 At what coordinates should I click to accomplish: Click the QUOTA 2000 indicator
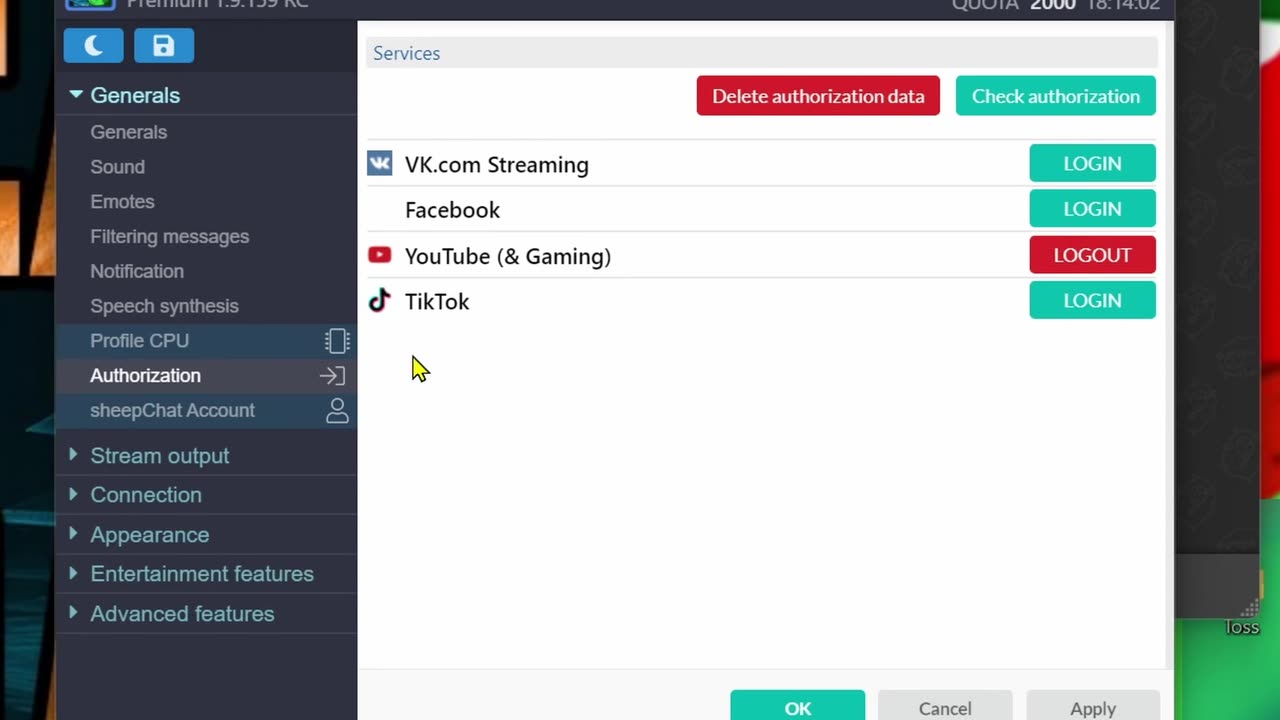pos(1013,5)
